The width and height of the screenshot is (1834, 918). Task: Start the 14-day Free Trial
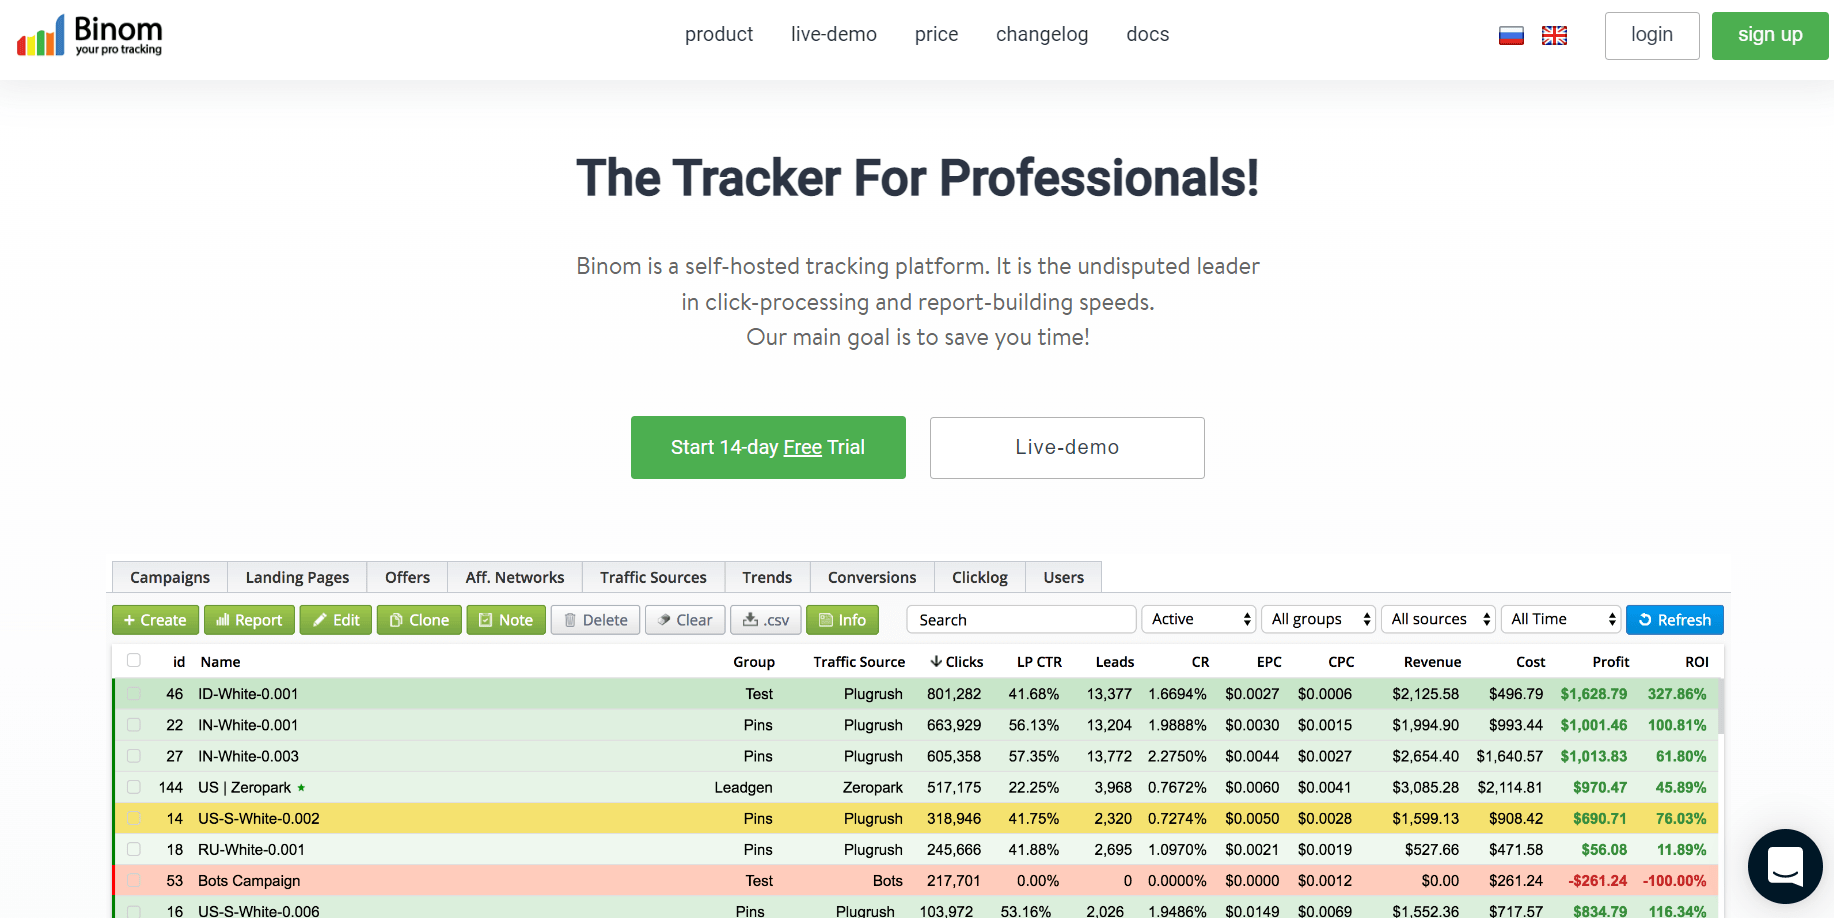click(768, 447)
